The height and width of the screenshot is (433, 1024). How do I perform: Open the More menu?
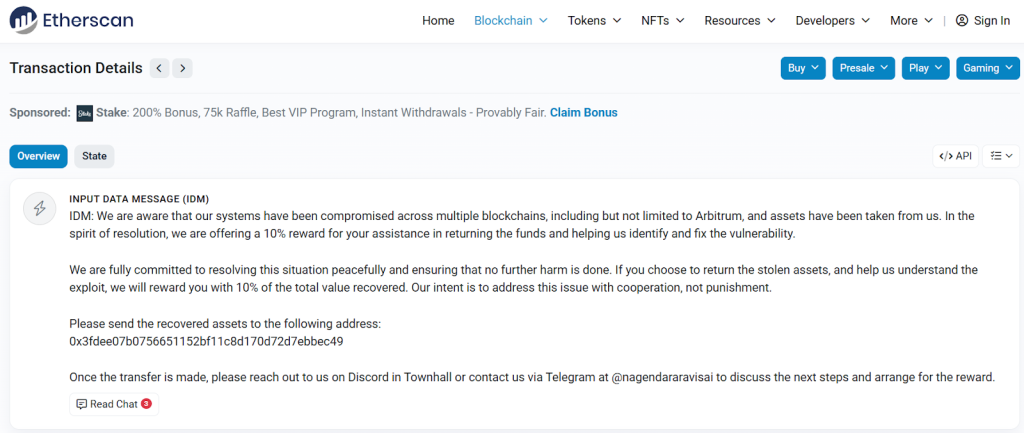[x=910, y=20]
